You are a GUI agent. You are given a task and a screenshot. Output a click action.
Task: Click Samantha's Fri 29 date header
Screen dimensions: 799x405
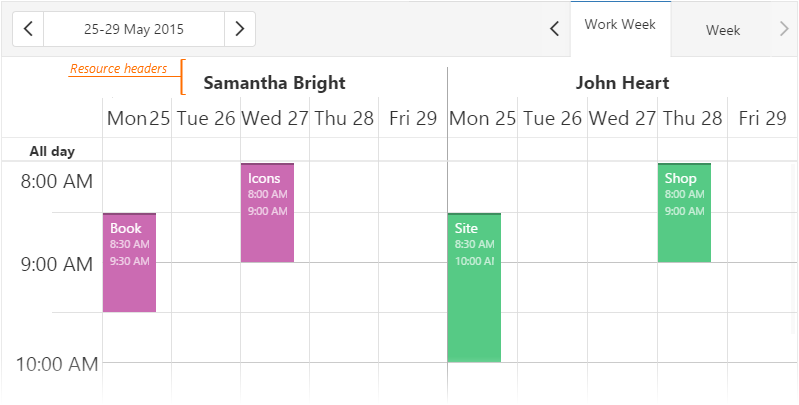(x=413, y=119)
